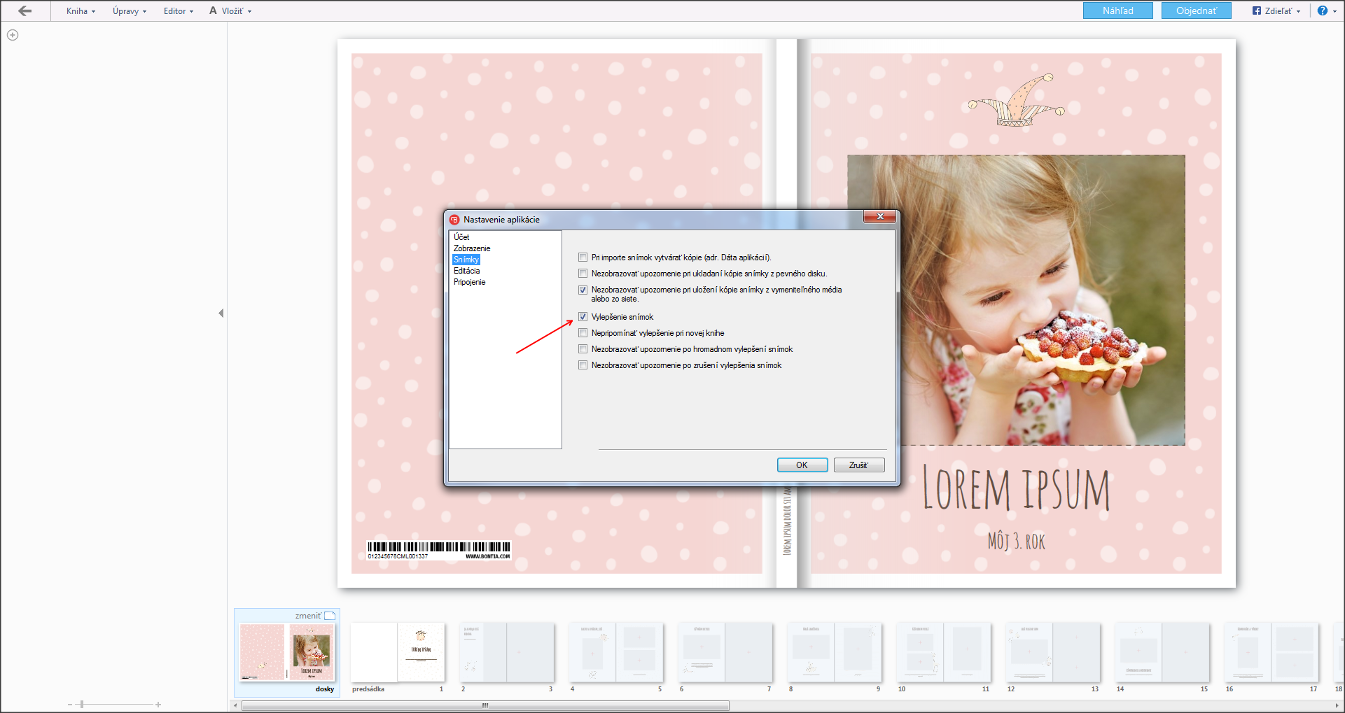Click the Zrušiť cancel button
The width and height of the screenshot is (1345, 713).
coord(859,465)
